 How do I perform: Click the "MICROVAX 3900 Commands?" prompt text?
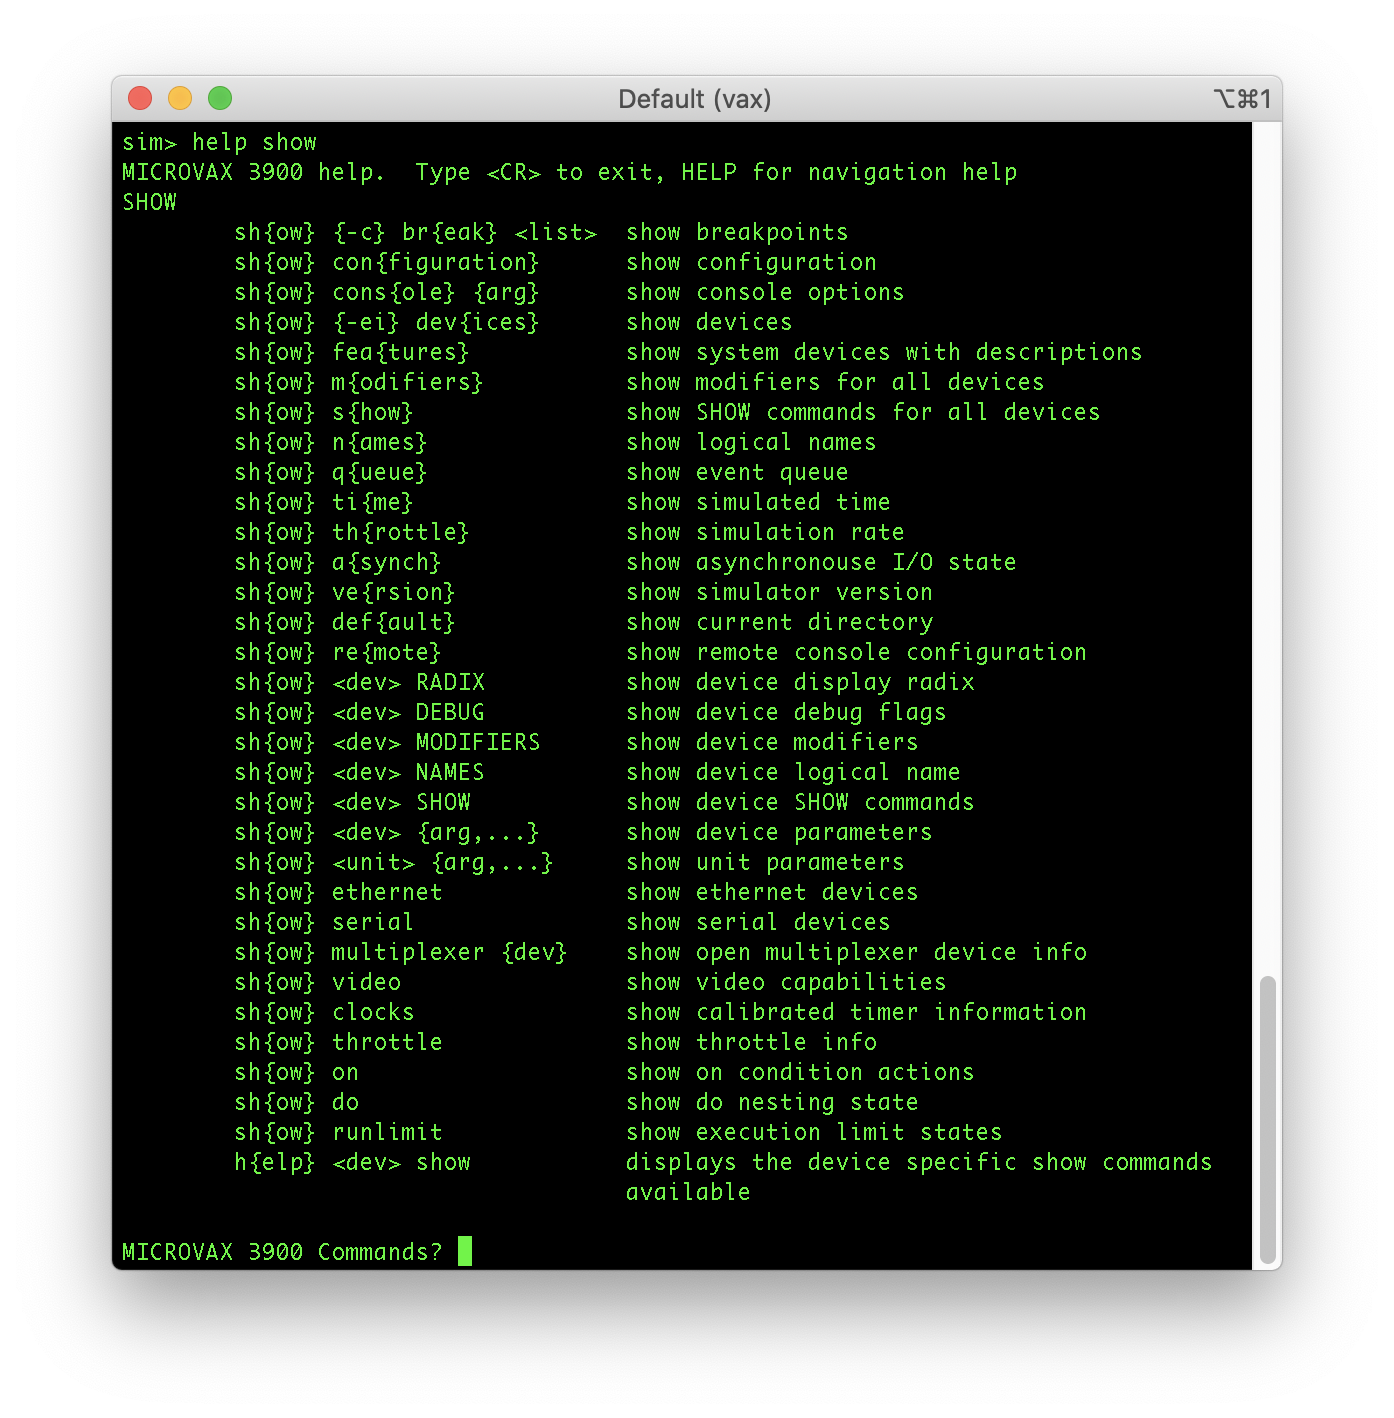pyautogui.click(x=281, y=1252)
